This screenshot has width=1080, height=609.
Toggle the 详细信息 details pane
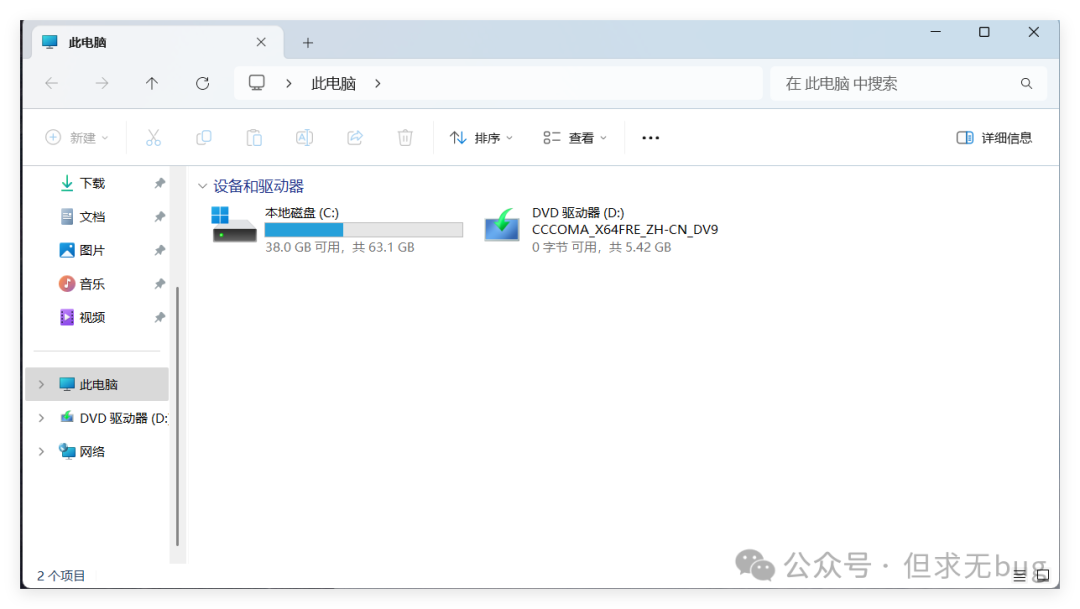click(x=994, y=138)
